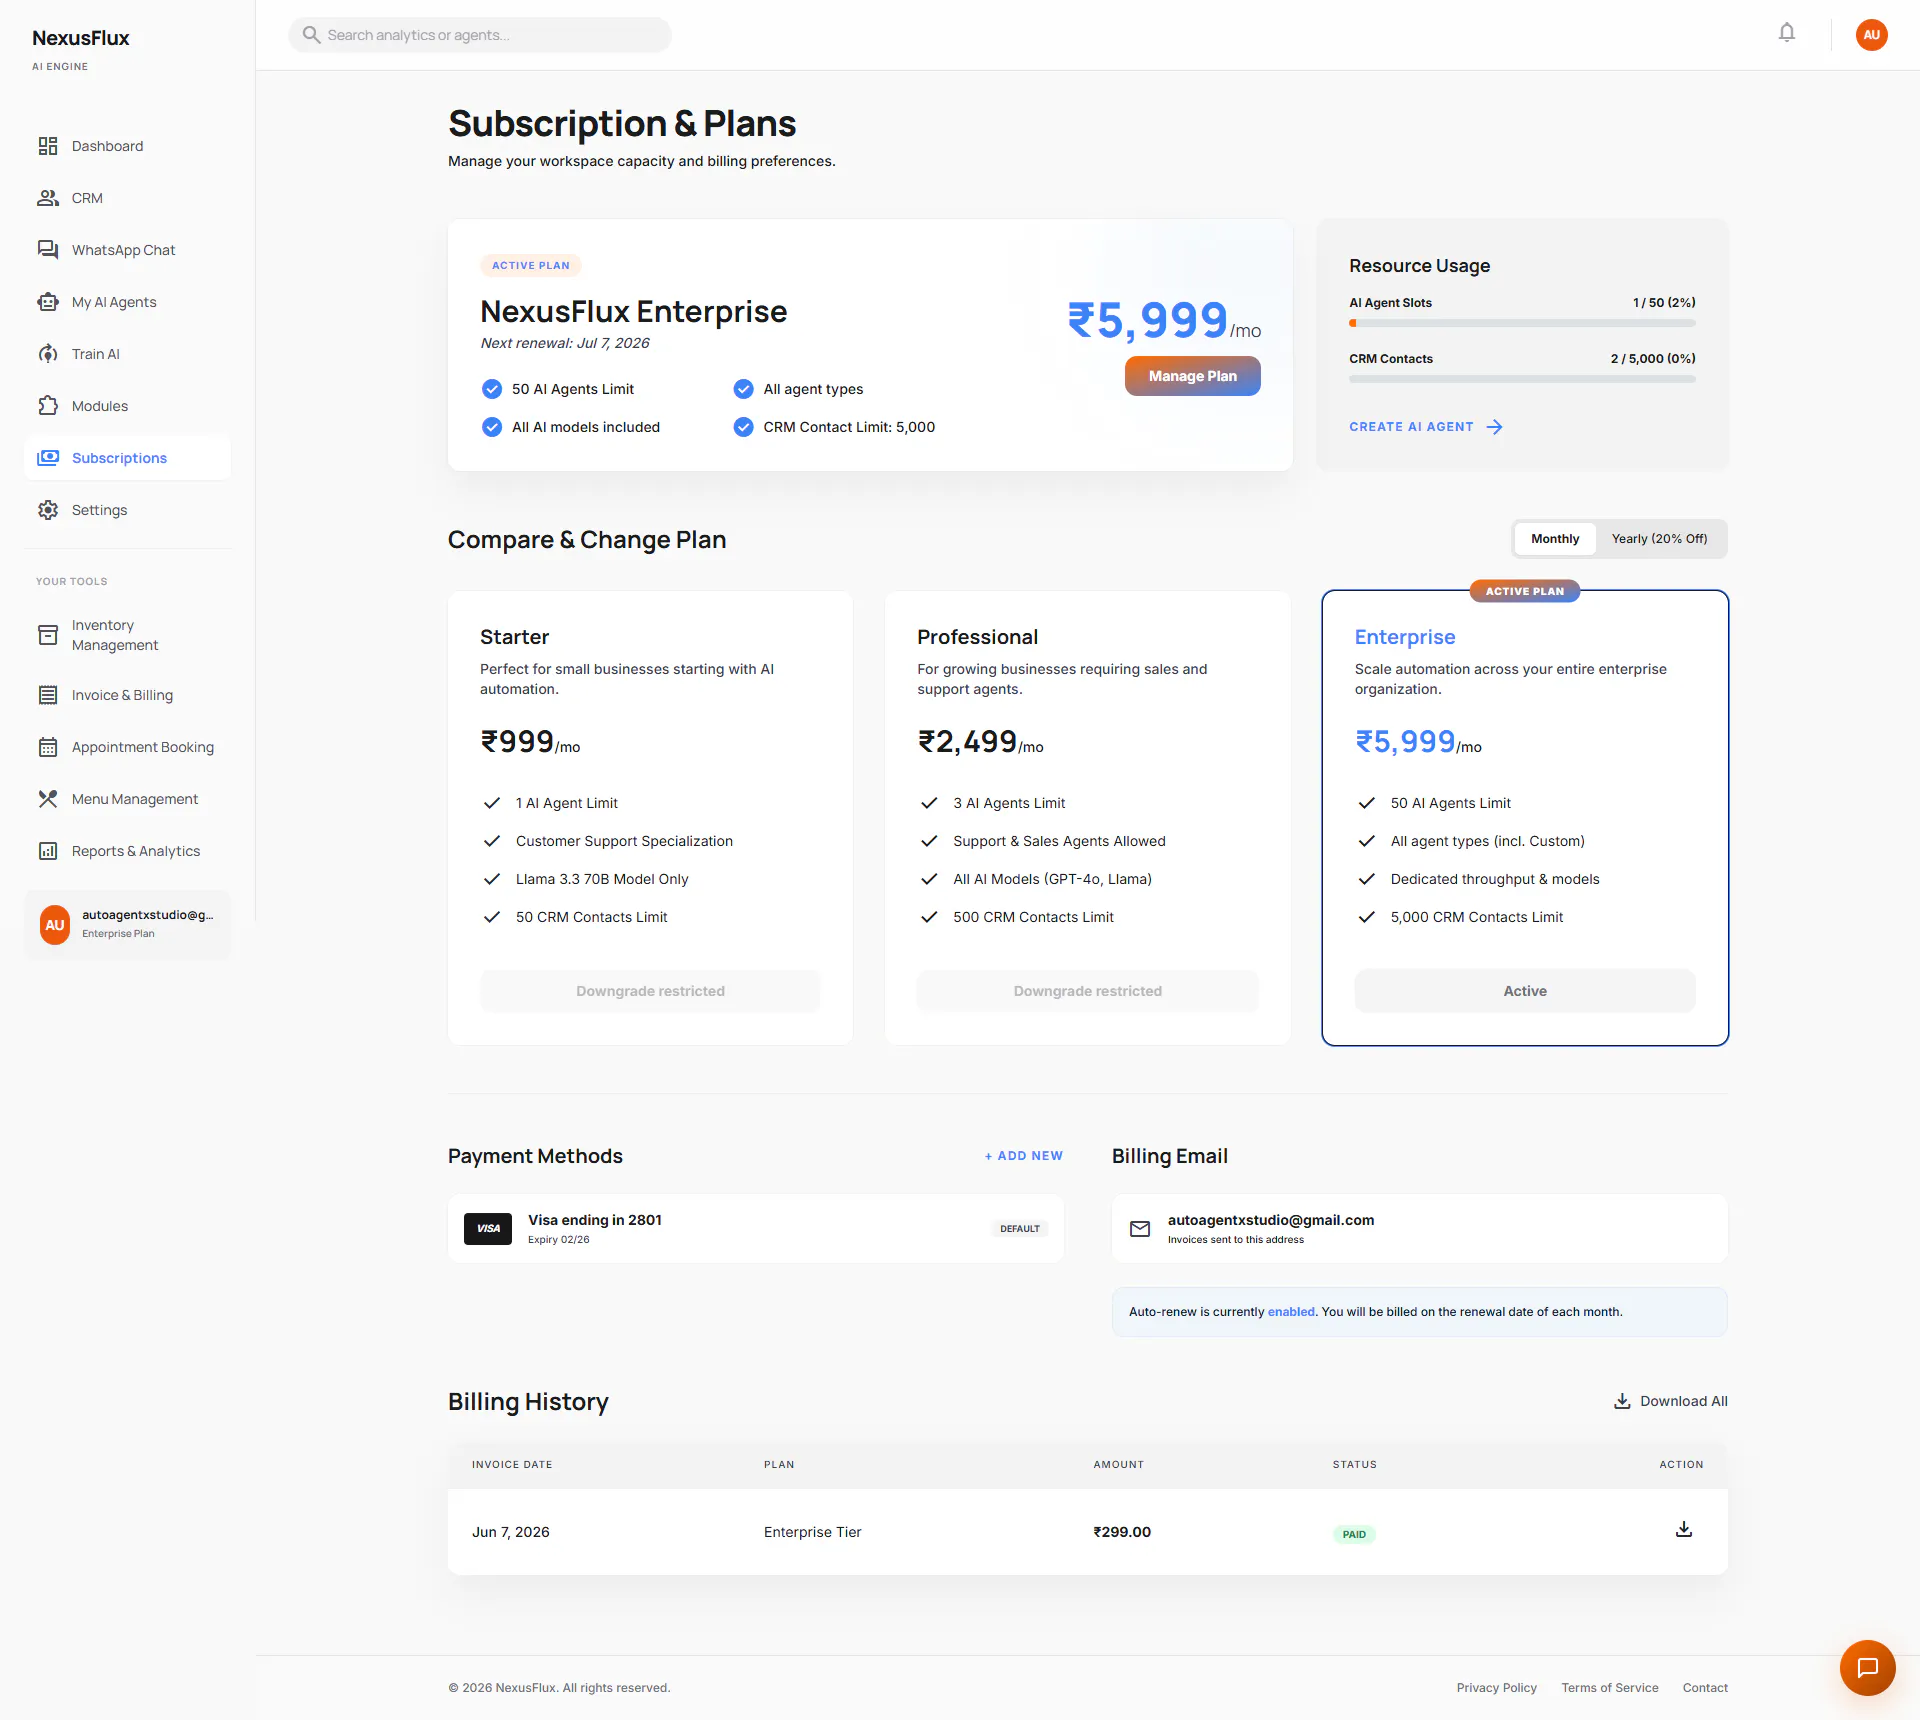Open the Train AI sidebar icon

coord(48,354)
